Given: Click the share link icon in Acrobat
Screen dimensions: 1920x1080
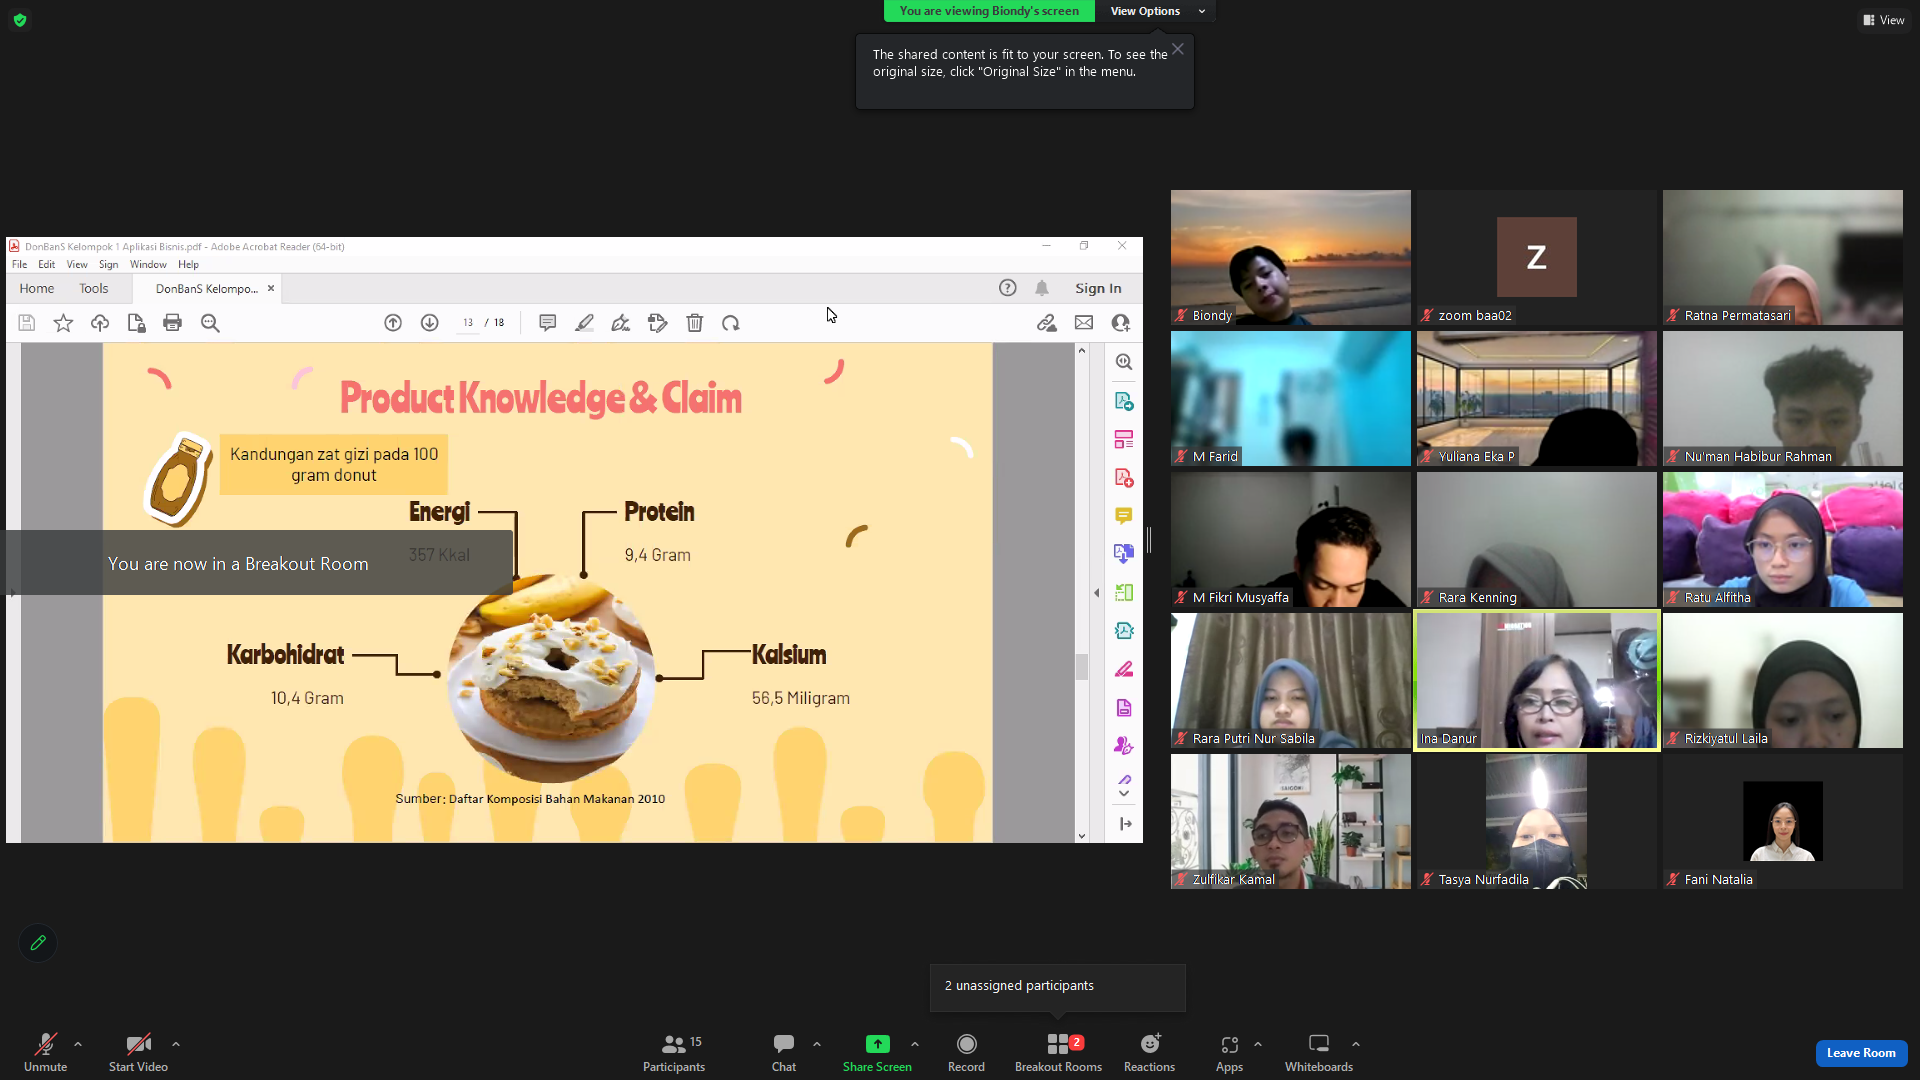Looking at the screenshot, I should [1047, 323].
